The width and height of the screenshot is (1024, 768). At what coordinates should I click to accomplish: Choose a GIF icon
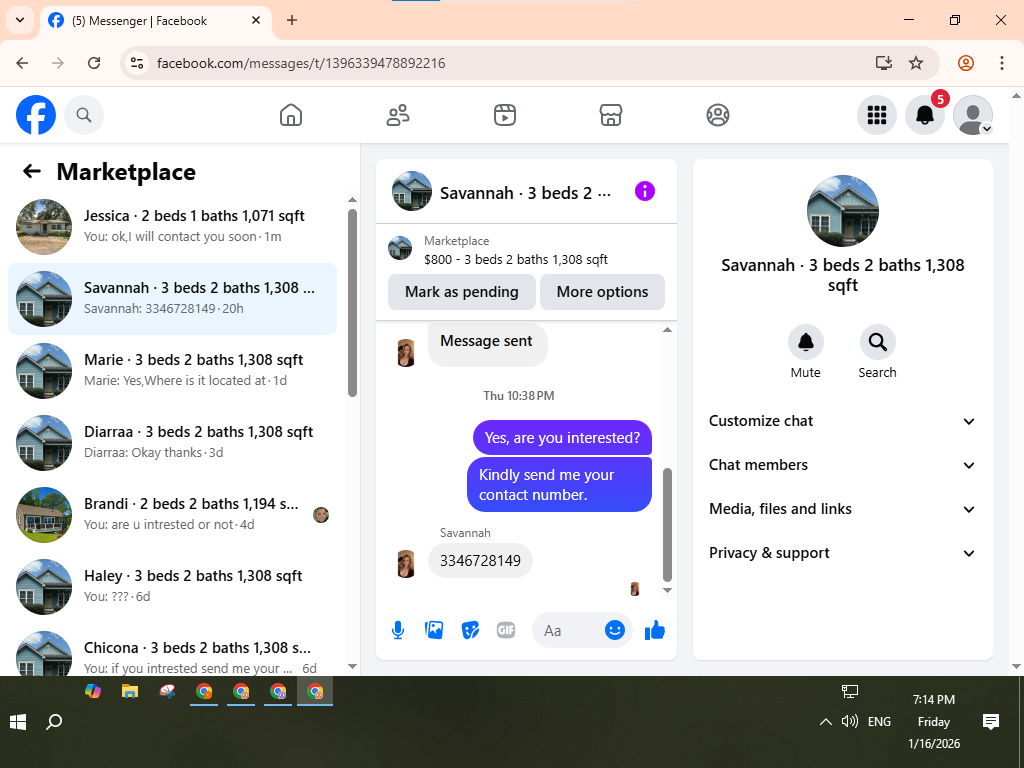[x=506, y=630]
